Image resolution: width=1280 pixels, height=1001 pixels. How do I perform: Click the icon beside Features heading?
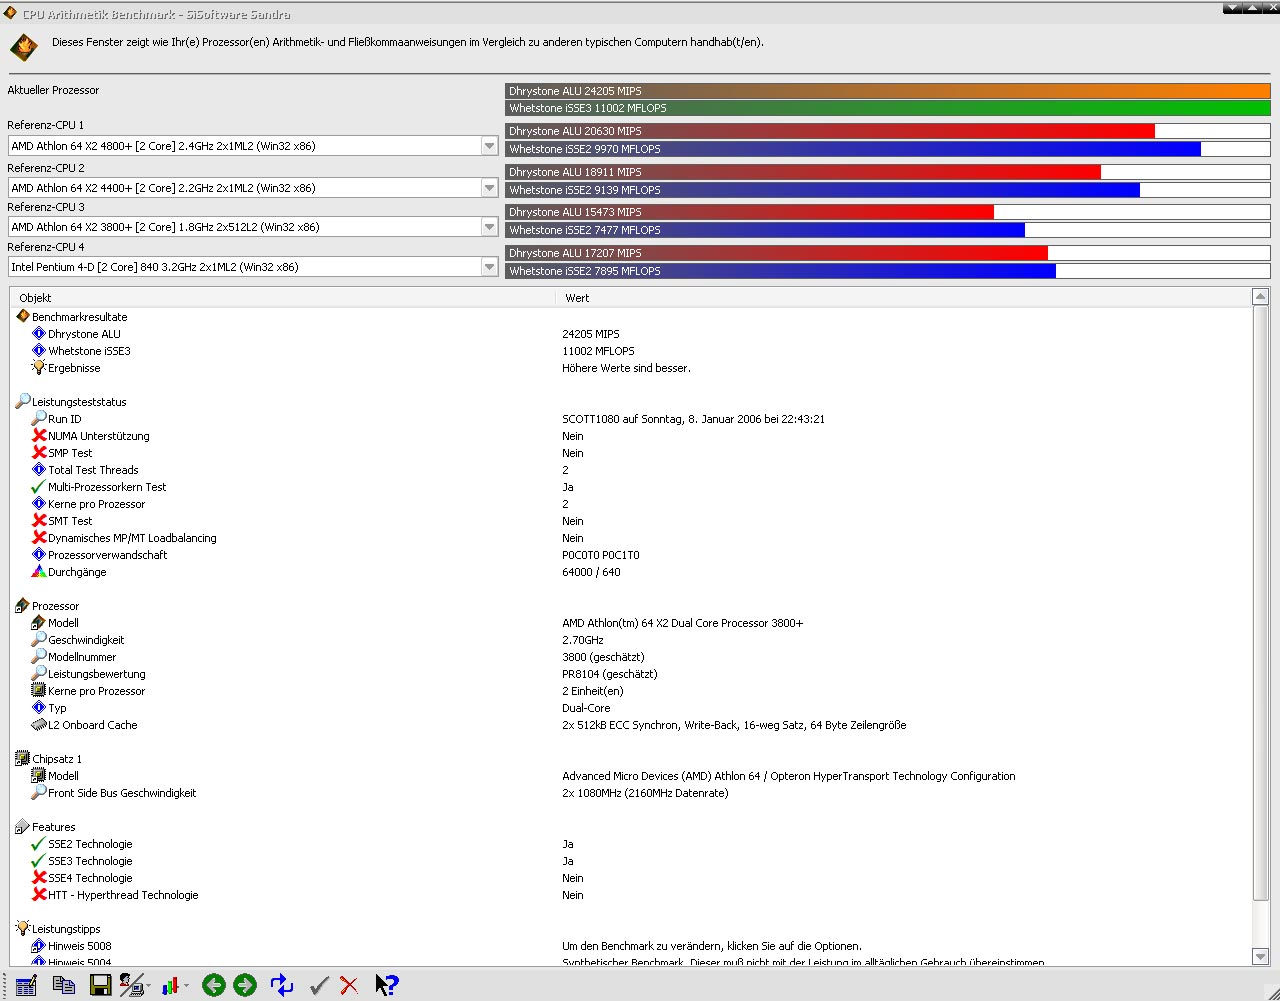click(x=23, y=826)
